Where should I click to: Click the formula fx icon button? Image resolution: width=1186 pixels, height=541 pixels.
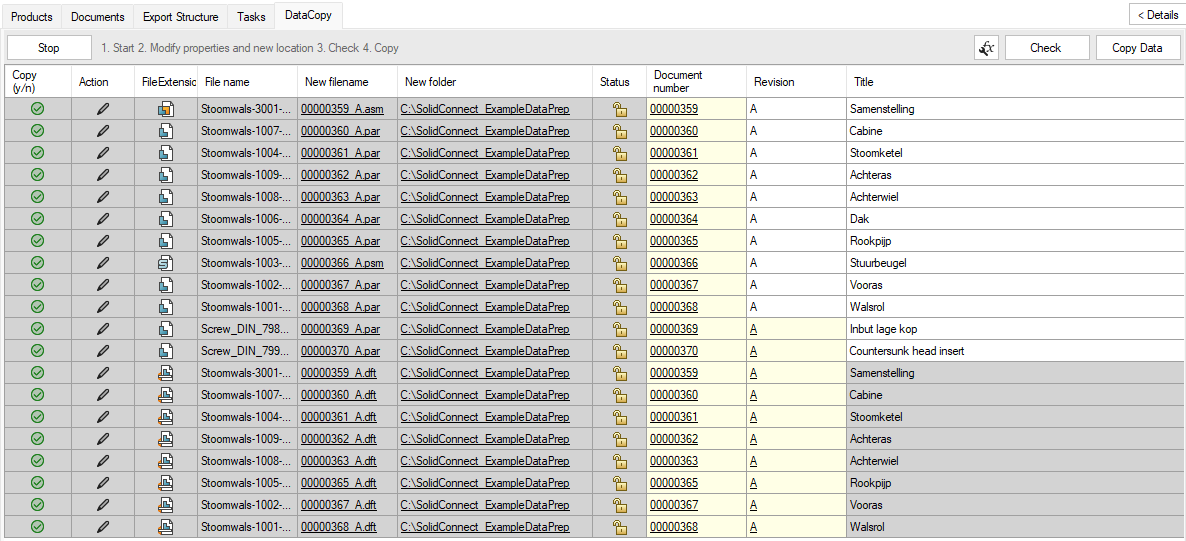[986, 48]
